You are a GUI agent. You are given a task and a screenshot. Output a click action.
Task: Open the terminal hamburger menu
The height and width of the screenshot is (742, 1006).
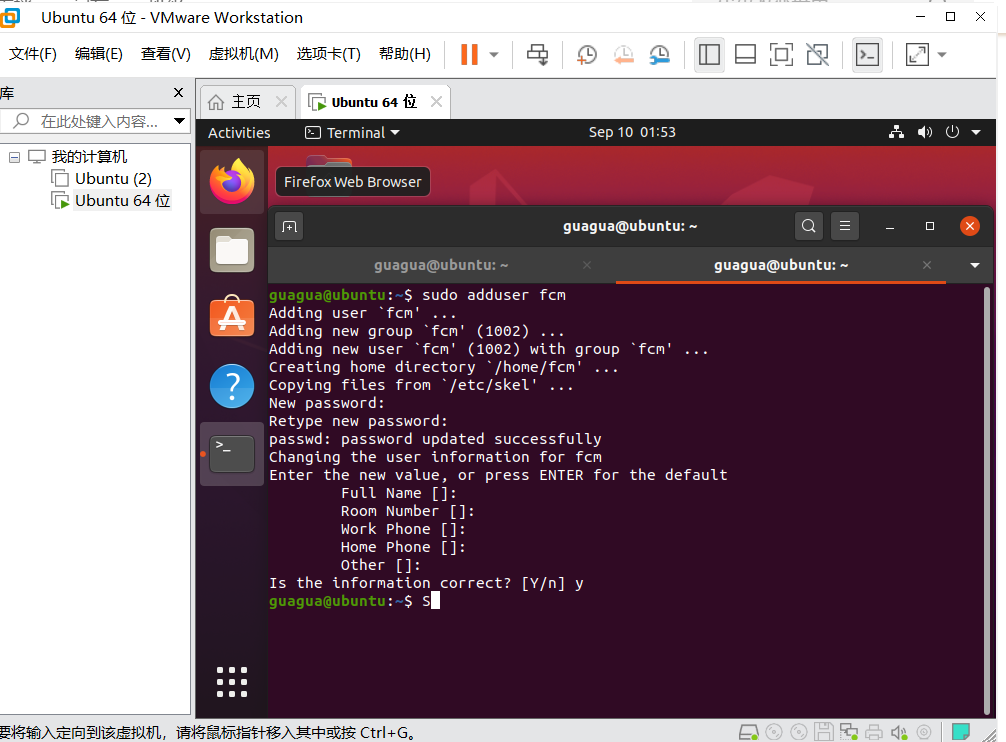(x=845, y=226)
